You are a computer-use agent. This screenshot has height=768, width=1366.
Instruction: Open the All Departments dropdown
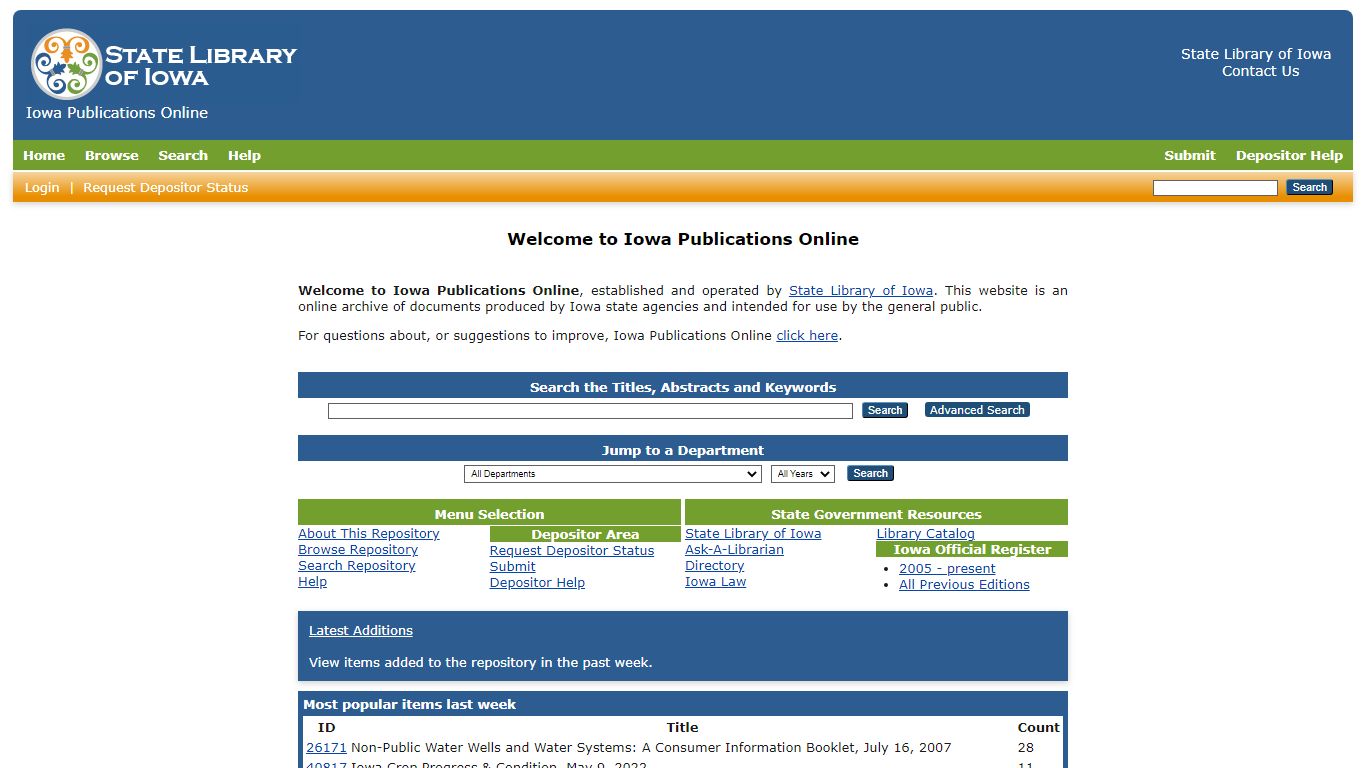(613, 474)
